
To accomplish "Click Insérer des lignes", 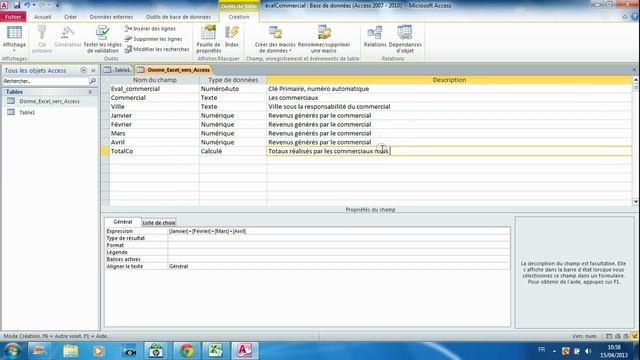I will coord(150,29).
